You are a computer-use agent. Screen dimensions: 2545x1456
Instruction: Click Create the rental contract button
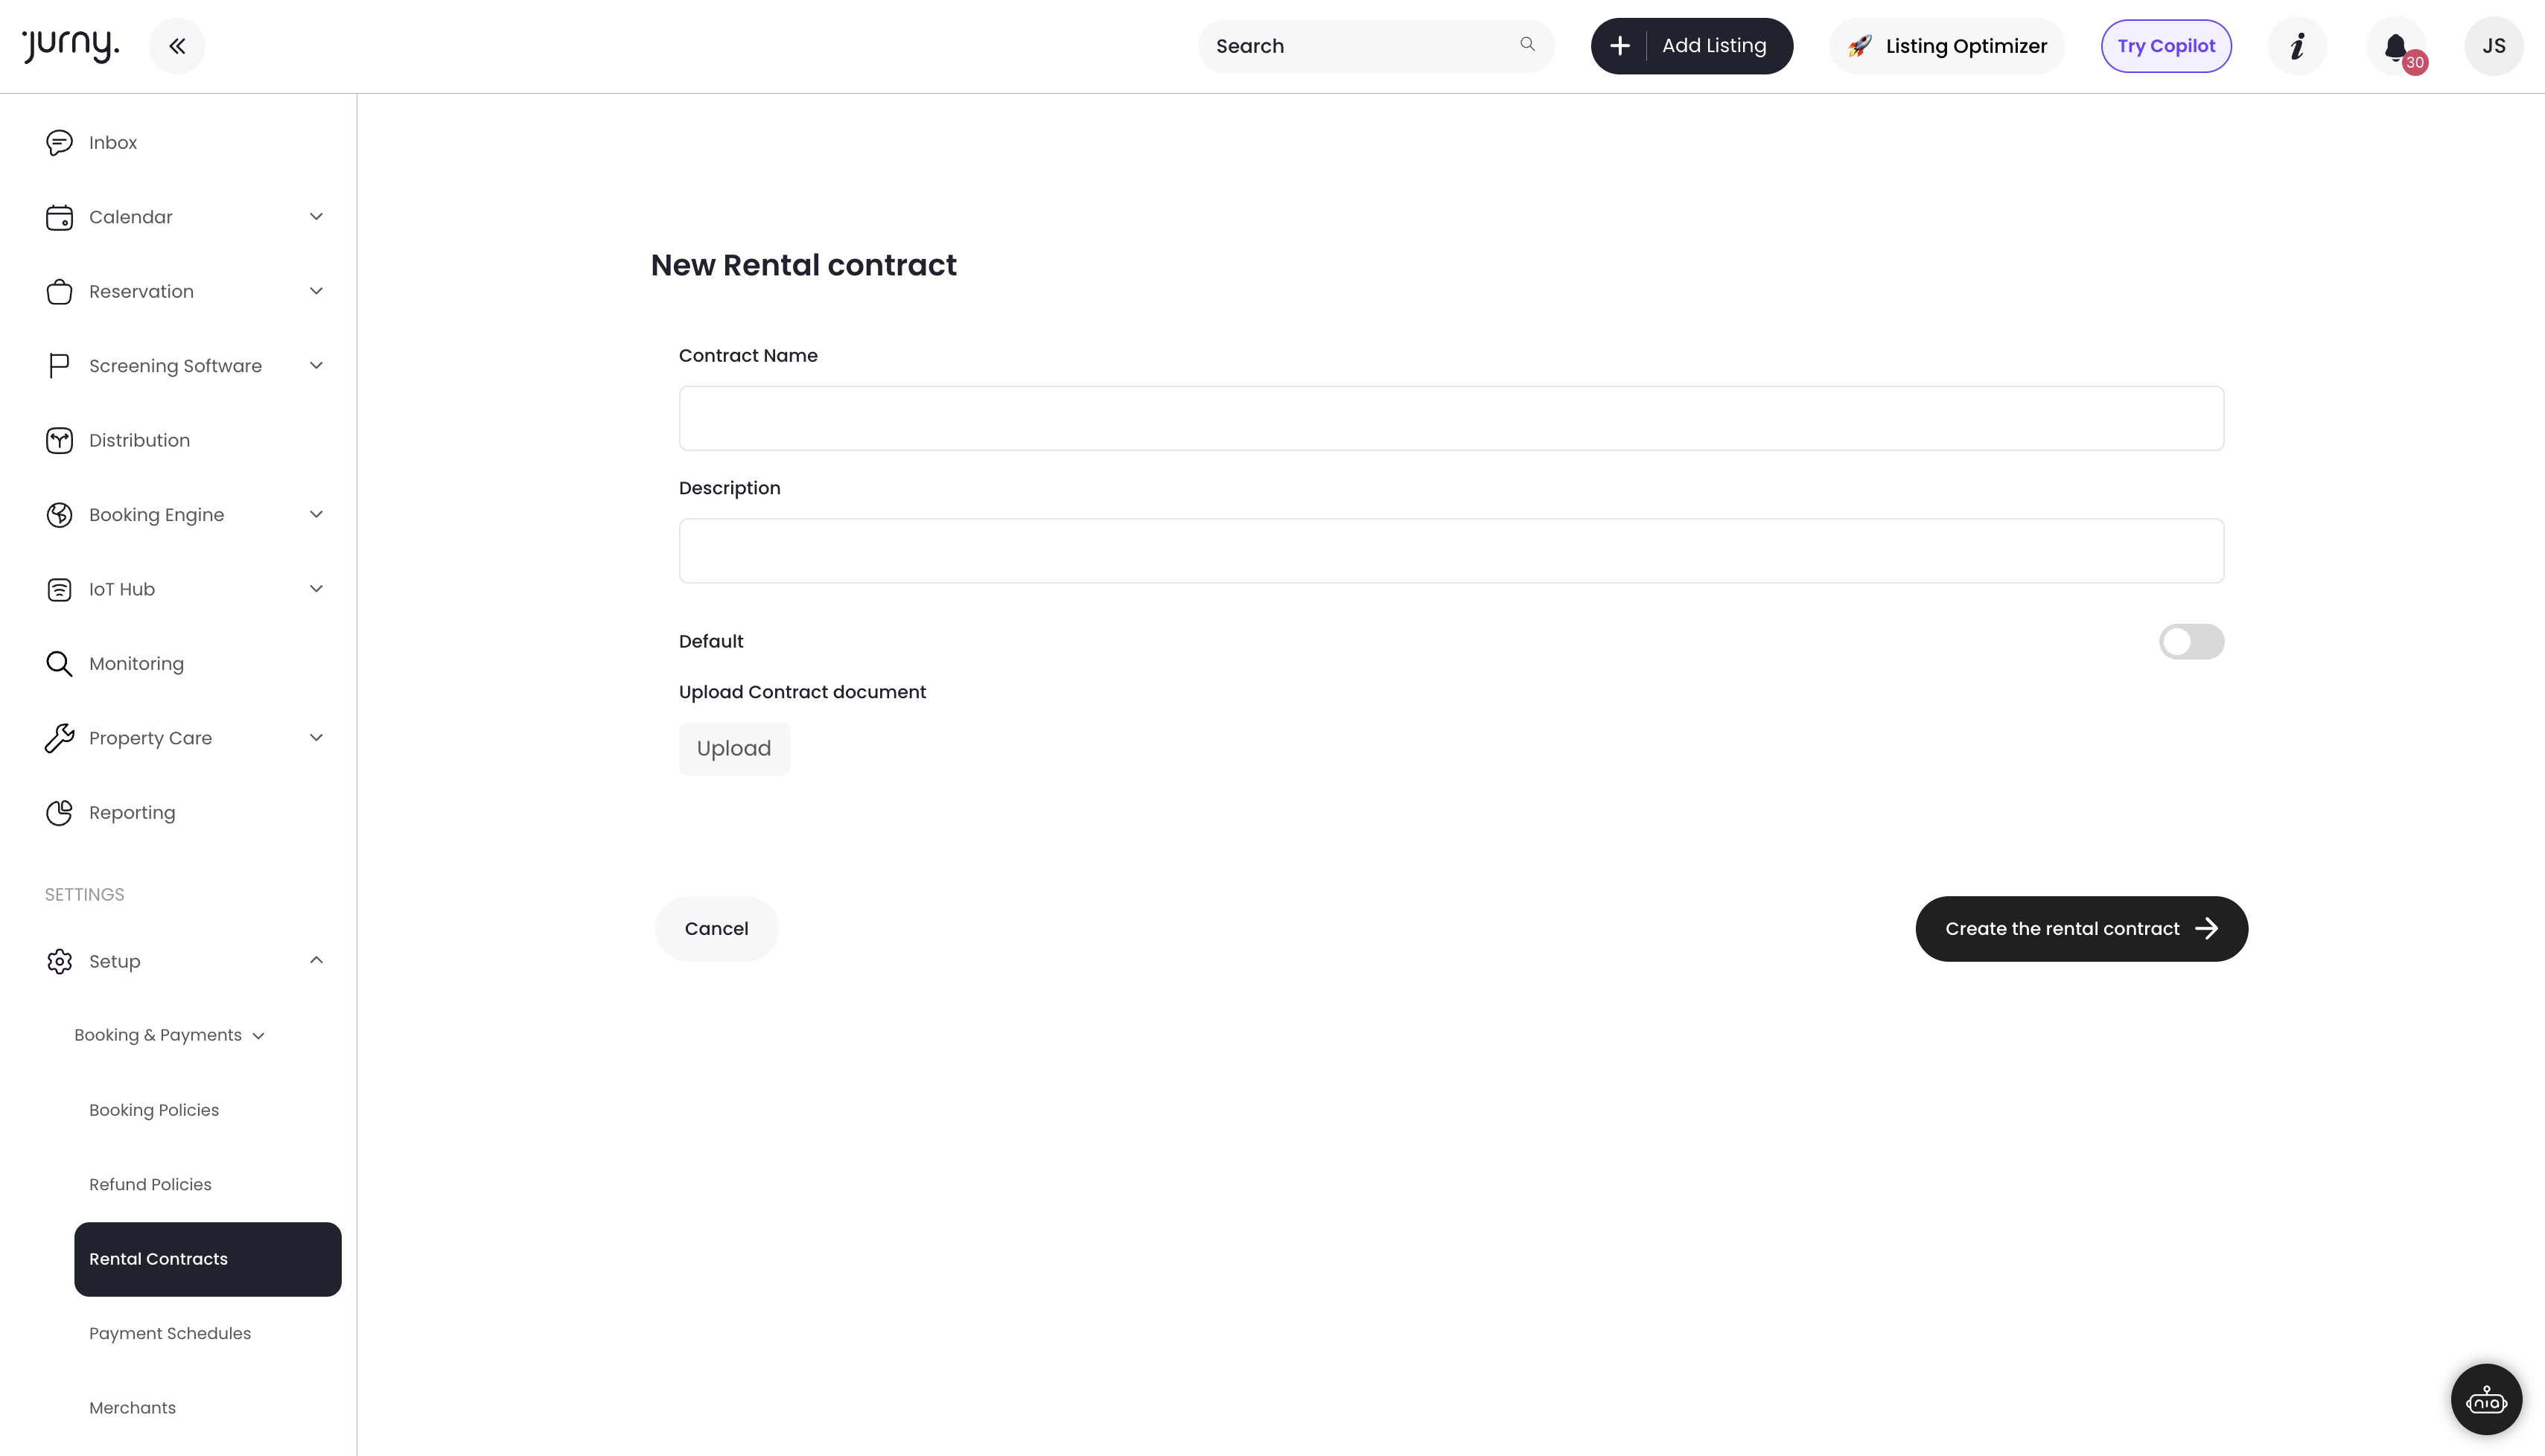click(x=2081, y=929)
